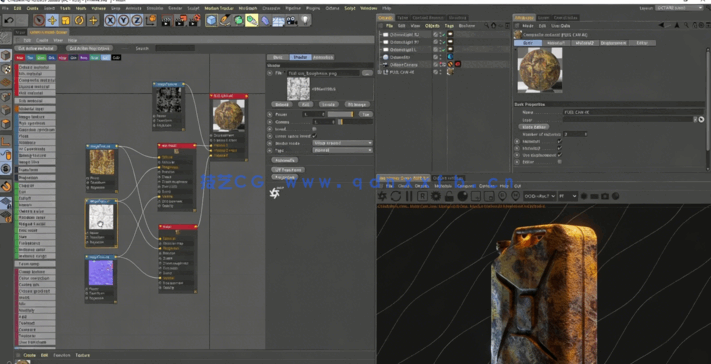The height and width of the screenshot is (364, 711).
Task: Click the Camera object icon
Action: click(x=292, y=20)
